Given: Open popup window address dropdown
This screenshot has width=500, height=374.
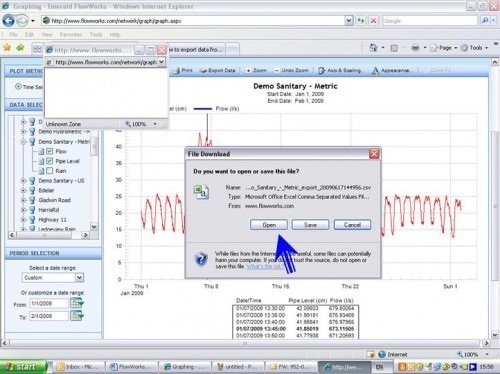Looking at the screenshot, I should click(161, 62).
